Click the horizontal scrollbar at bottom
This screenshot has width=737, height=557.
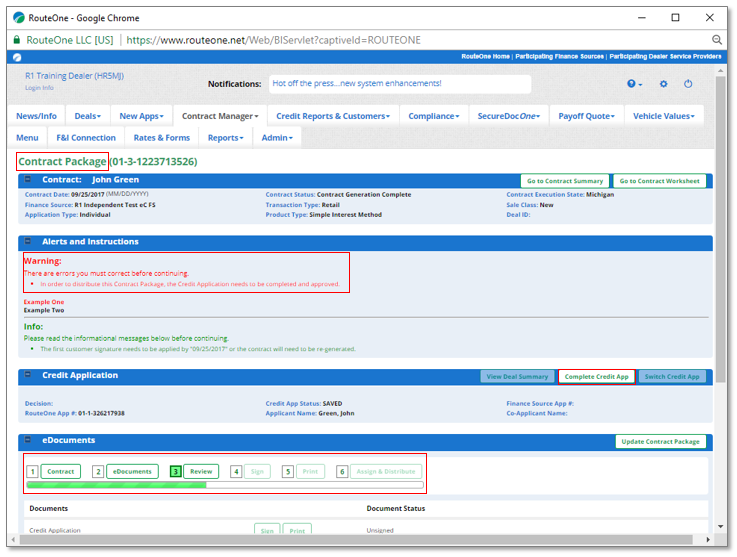[x=356, y=539]
